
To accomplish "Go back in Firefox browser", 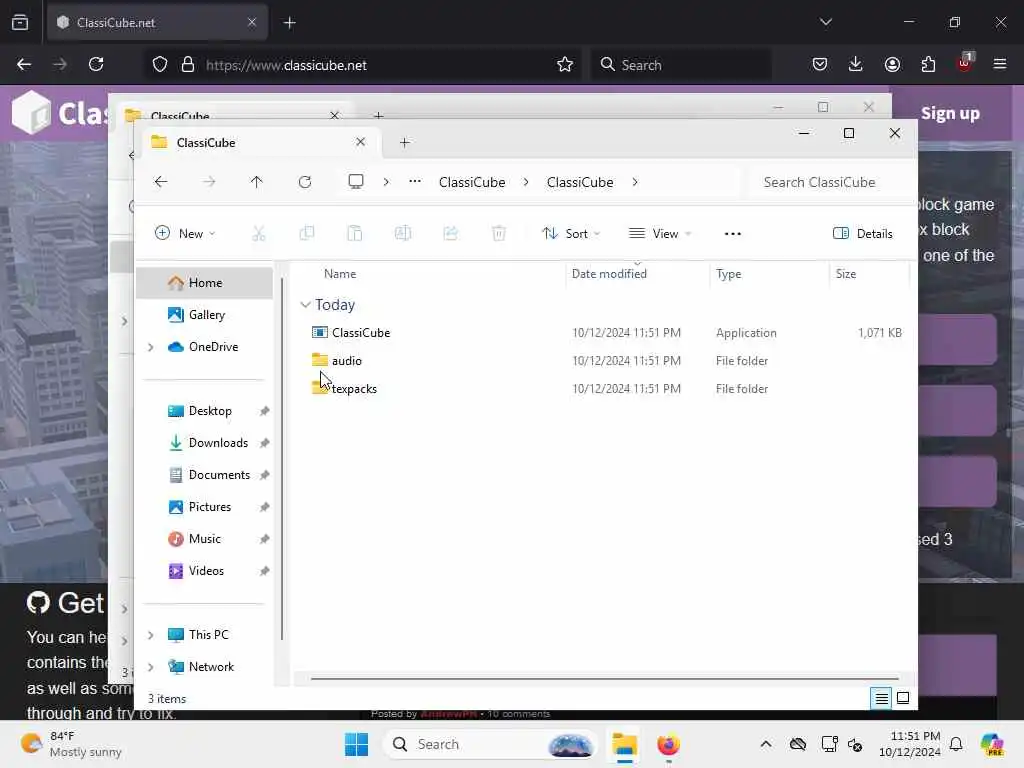I will coord(24,64).
